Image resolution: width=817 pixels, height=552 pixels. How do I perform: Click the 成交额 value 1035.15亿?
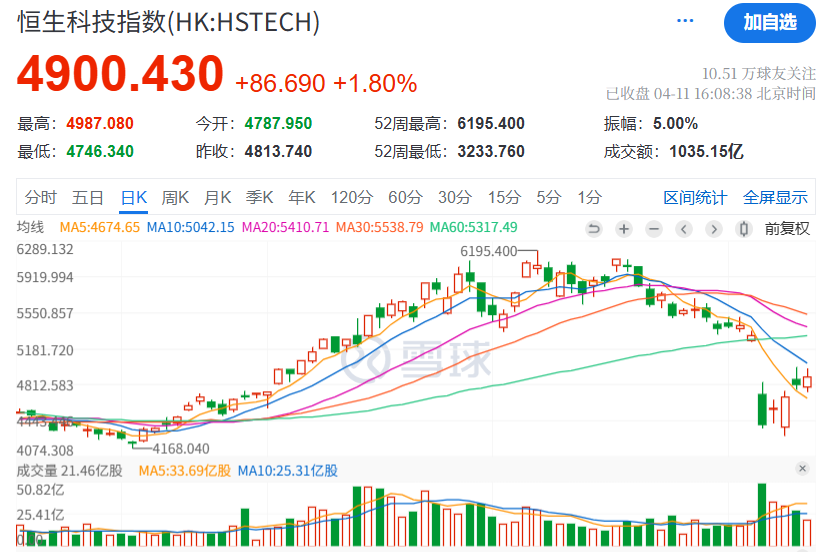pyautogui.click(x=706, y=152)
